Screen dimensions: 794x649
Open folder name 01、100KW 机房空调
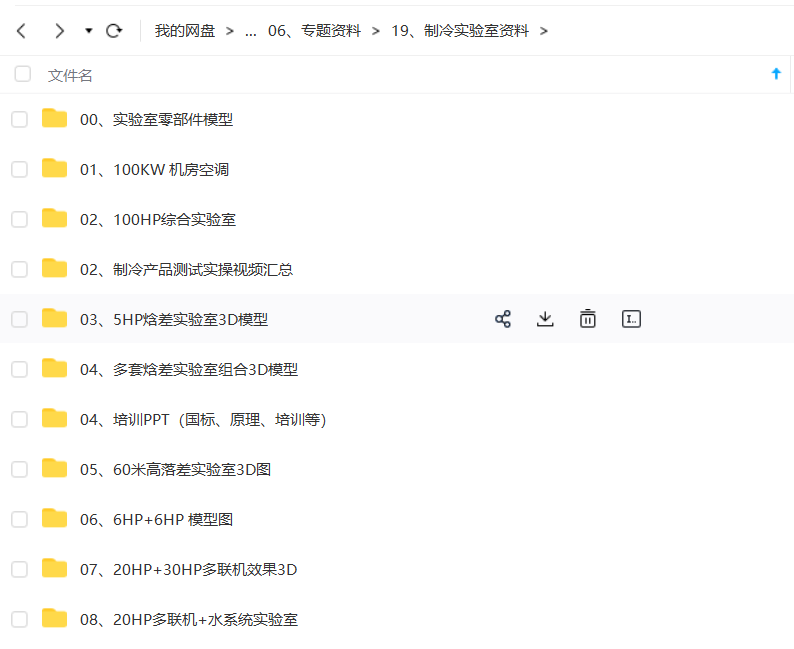[154, 170]
